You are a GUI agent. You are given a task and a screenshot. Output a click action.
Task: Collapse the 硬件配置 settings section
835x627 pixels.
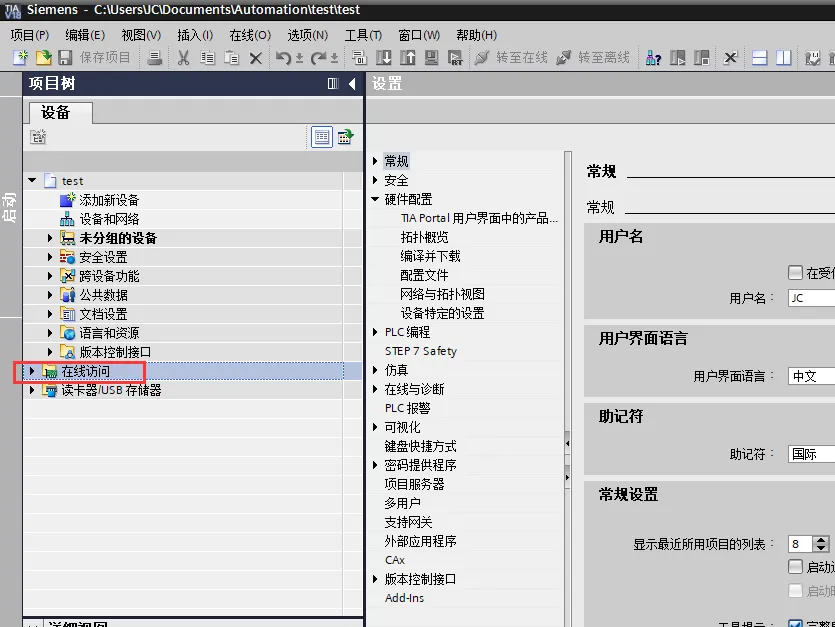(x=377, y=198)
